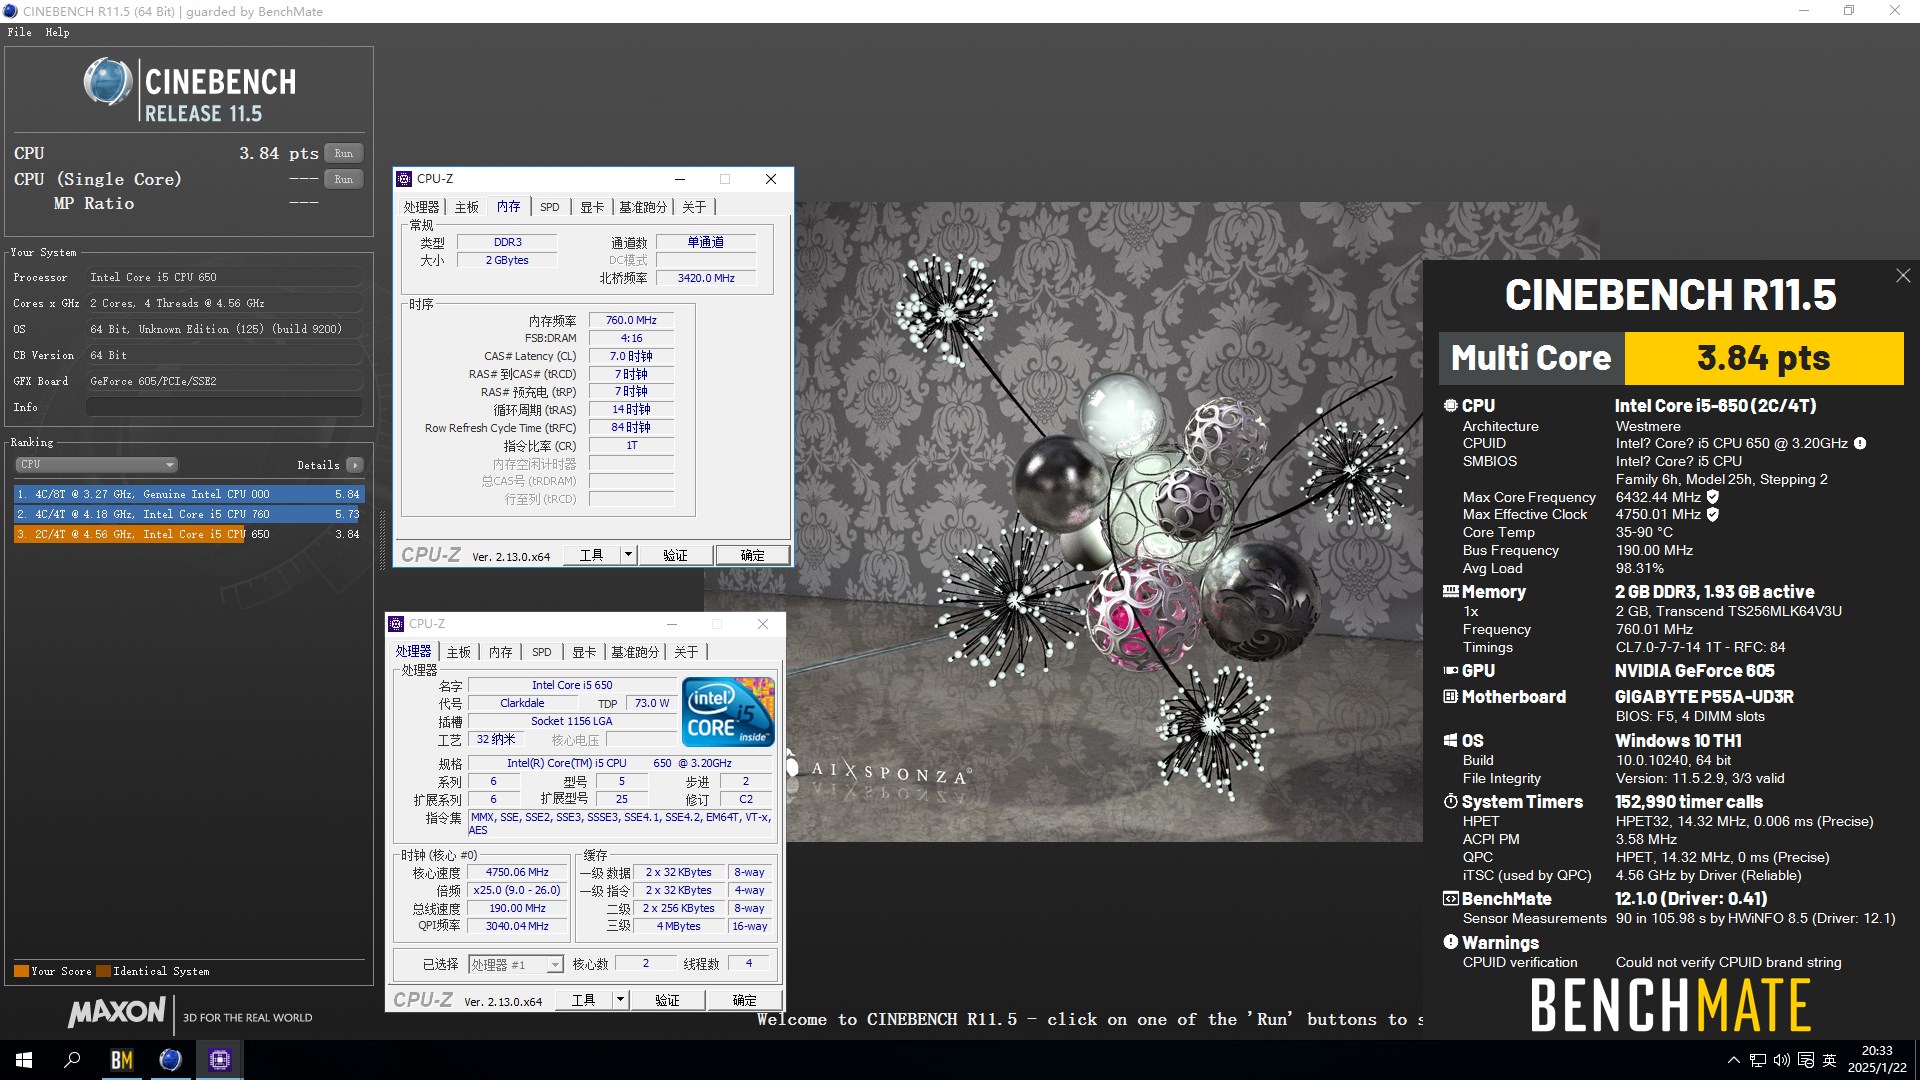Open taskbar search magnifier
This screenshot has height=1080, width=1920.
click(x=72, y=1060)
